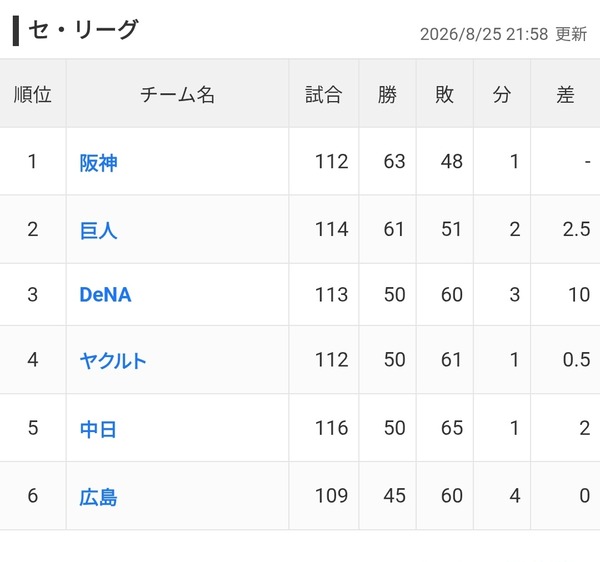
Task: Open the 巨人 team link
Action: 98,231
